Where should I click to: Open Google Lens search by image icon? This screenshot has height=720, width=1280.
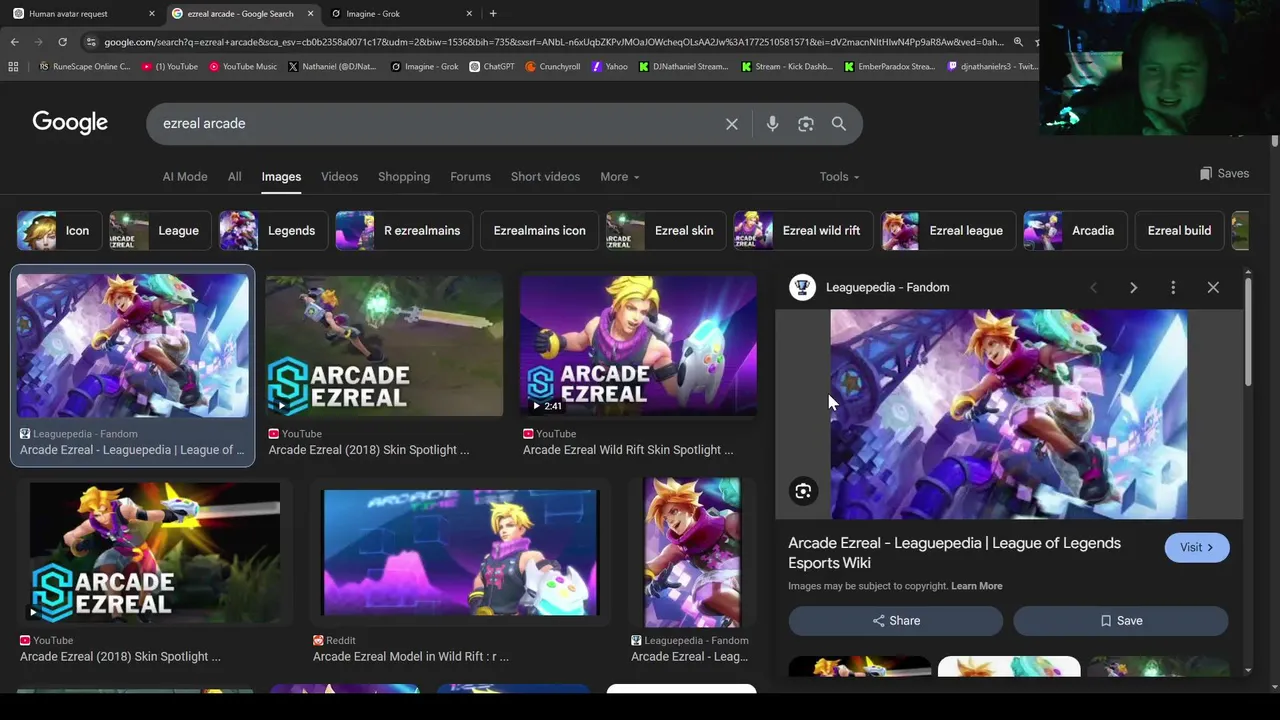pos(806,124)
